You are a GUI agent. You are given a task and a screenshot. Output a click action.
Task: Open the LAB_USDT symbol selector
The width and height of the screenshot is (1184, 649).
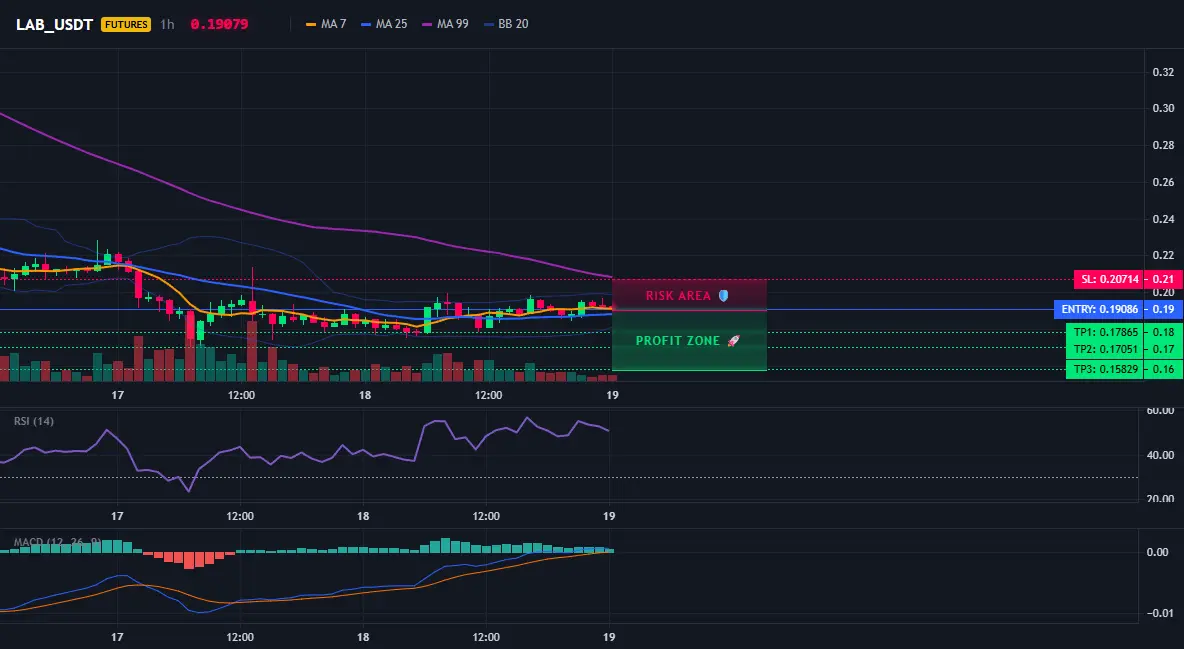54,24
